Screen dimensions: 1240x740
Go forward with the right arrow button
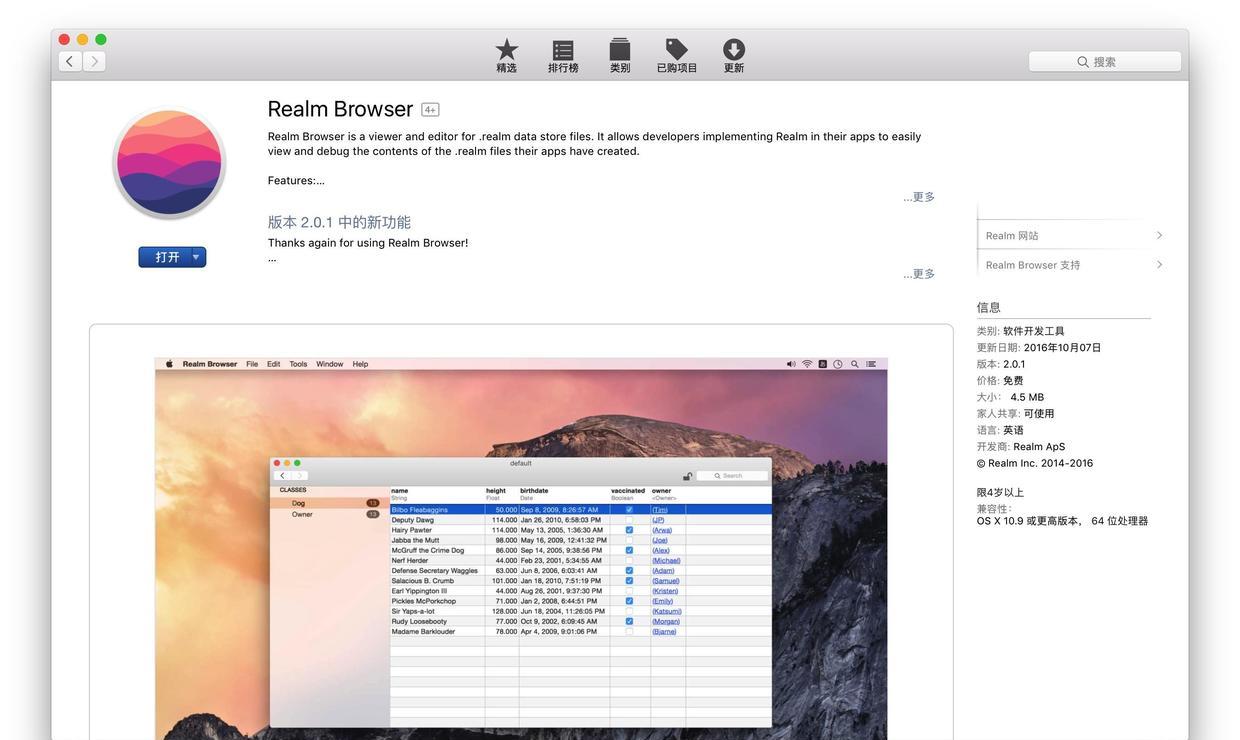(94, 61)
